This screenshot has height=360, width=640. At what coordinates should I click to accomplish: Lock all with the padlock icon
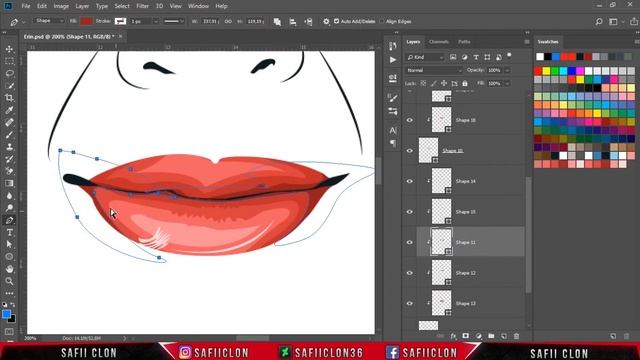pyautogui.click(x=464, y=83)
